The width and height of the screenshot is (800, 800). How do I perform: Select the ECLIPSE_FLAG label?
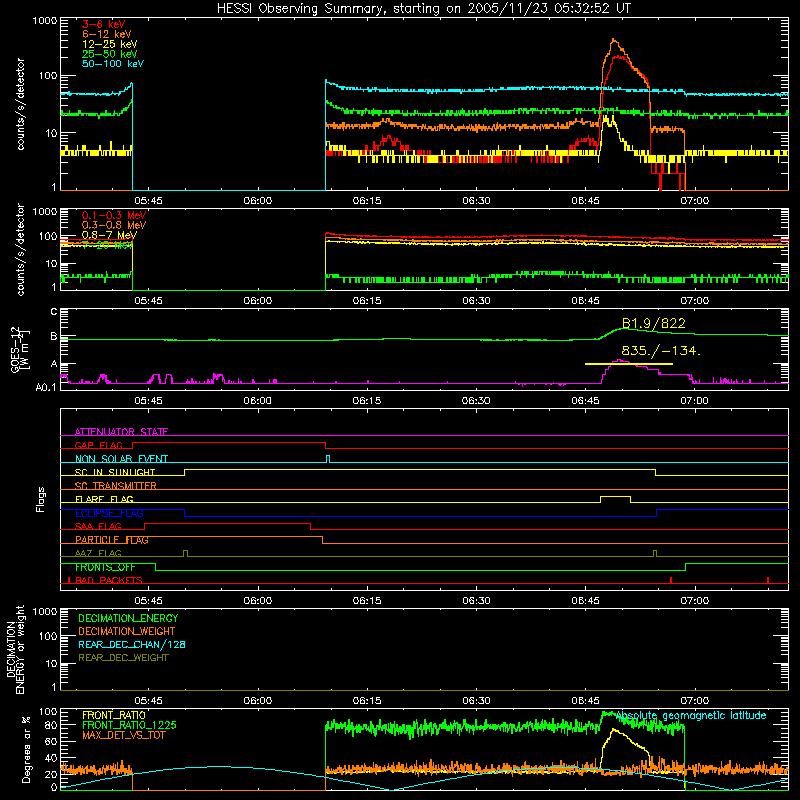pos(109,513)
